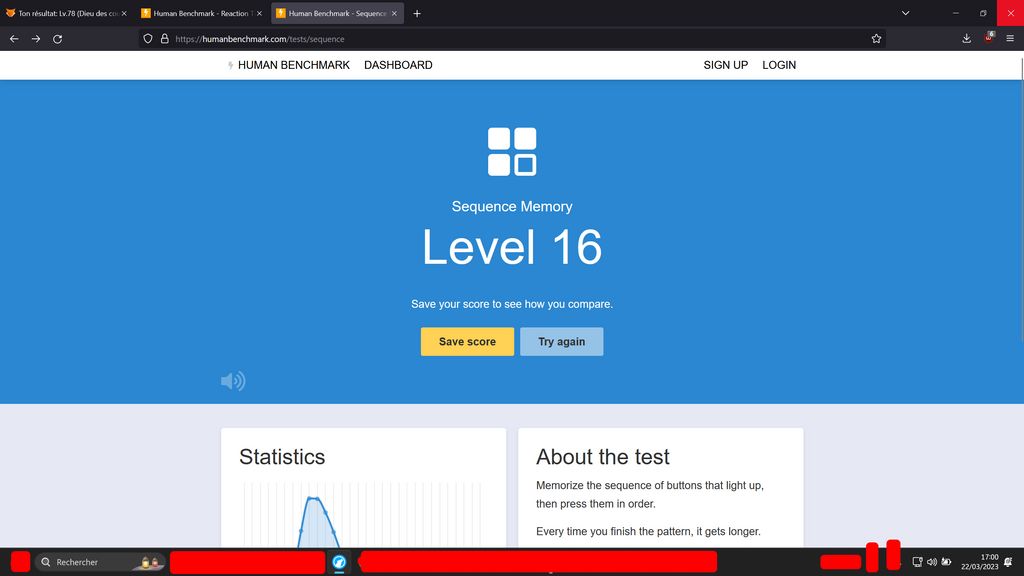Switch to the Human Benchmark Reaction tab
Screen dimensions: 1024x576
(x=200, y=14)
